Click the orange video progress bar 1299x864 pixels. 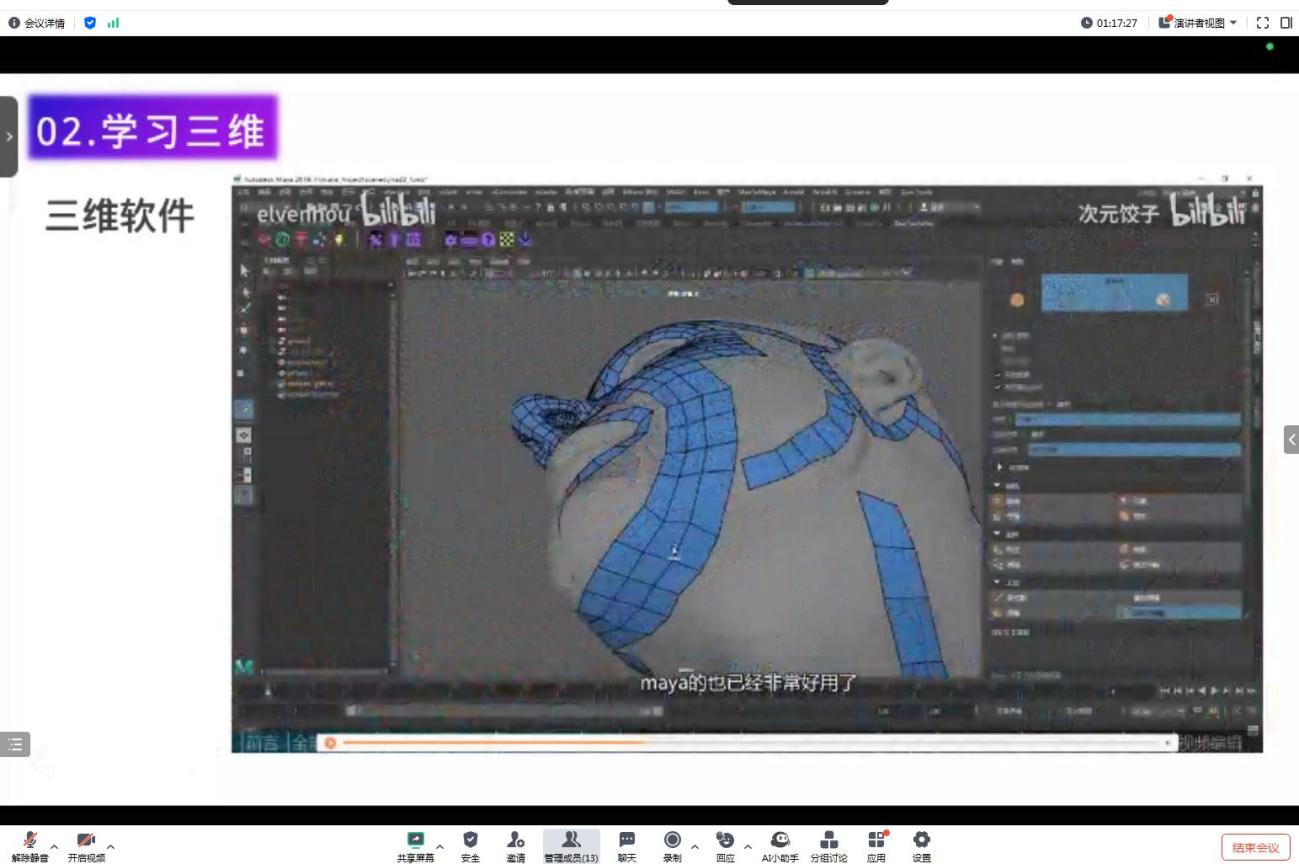[x=490, y=743]
